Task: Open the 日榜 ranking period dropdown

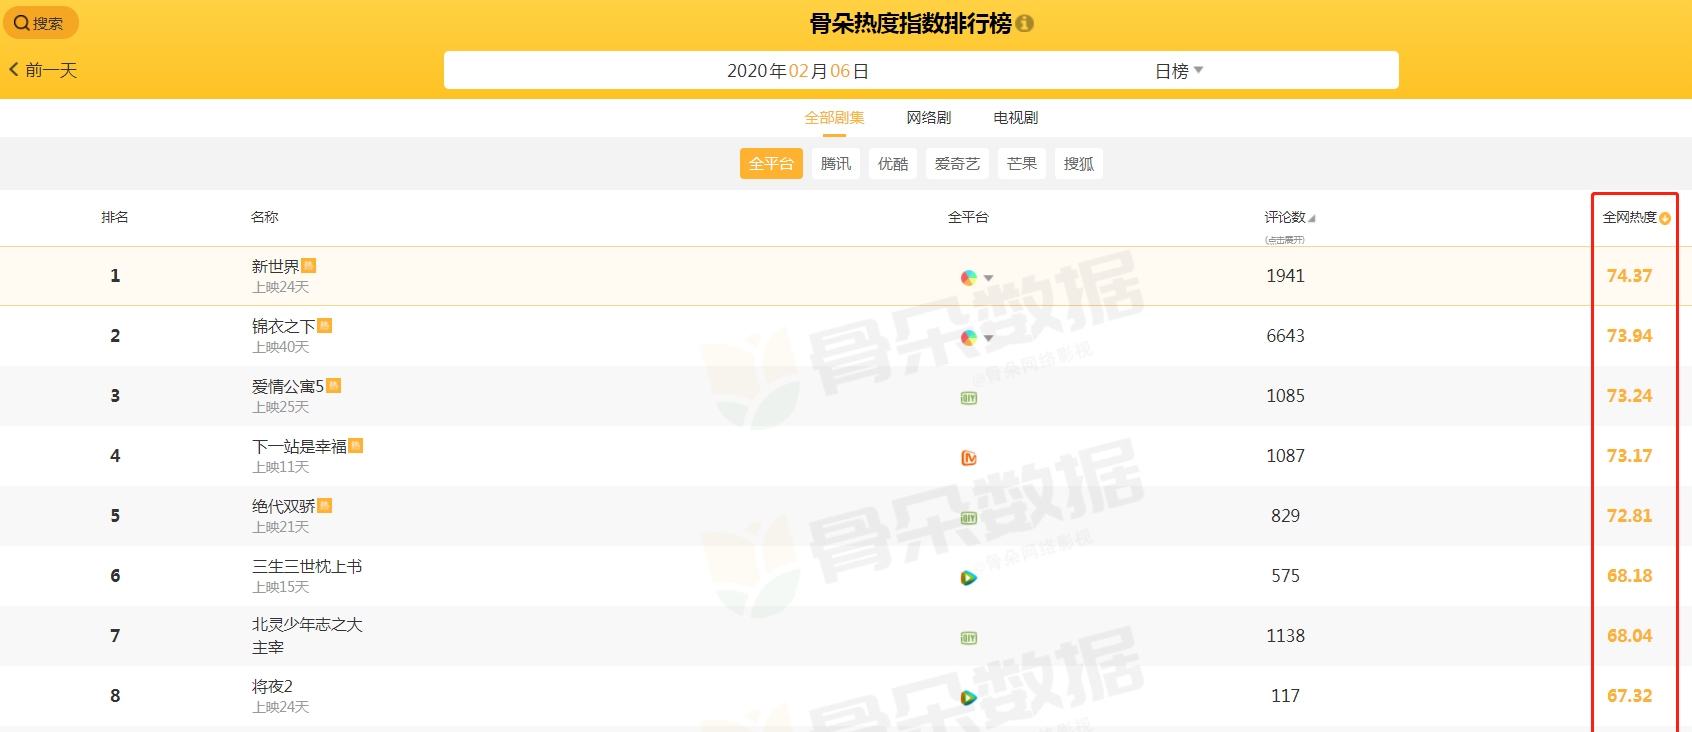Action: click(1179, 71)
